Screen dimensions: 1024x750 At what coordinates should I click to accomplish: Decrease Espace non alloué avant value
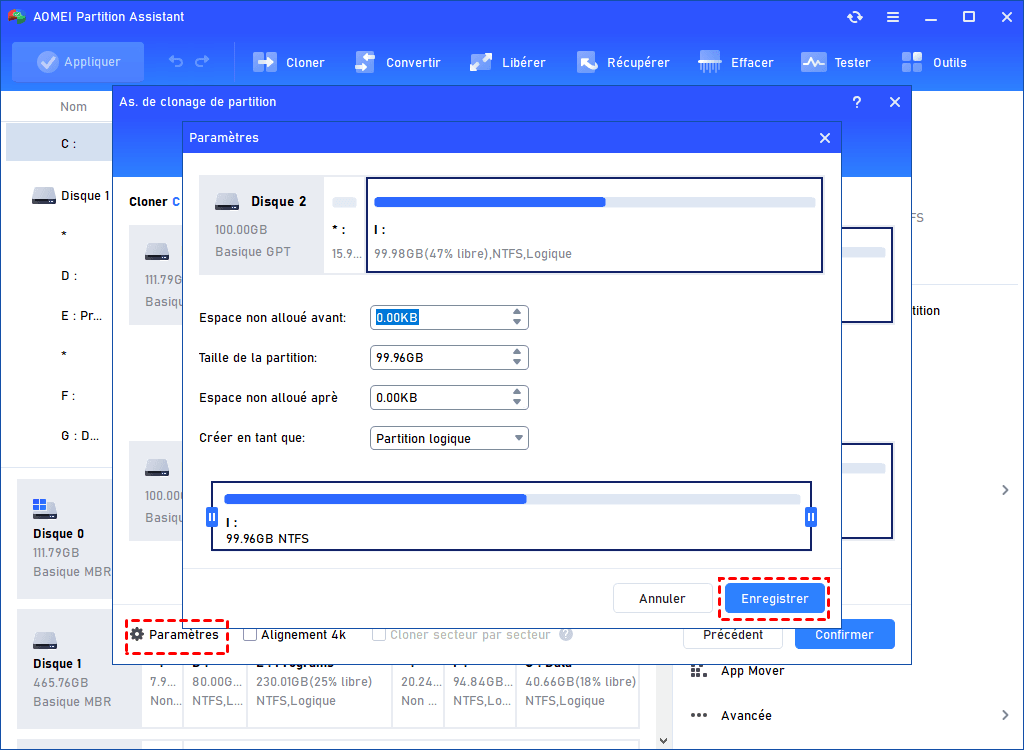click(517, 322)
